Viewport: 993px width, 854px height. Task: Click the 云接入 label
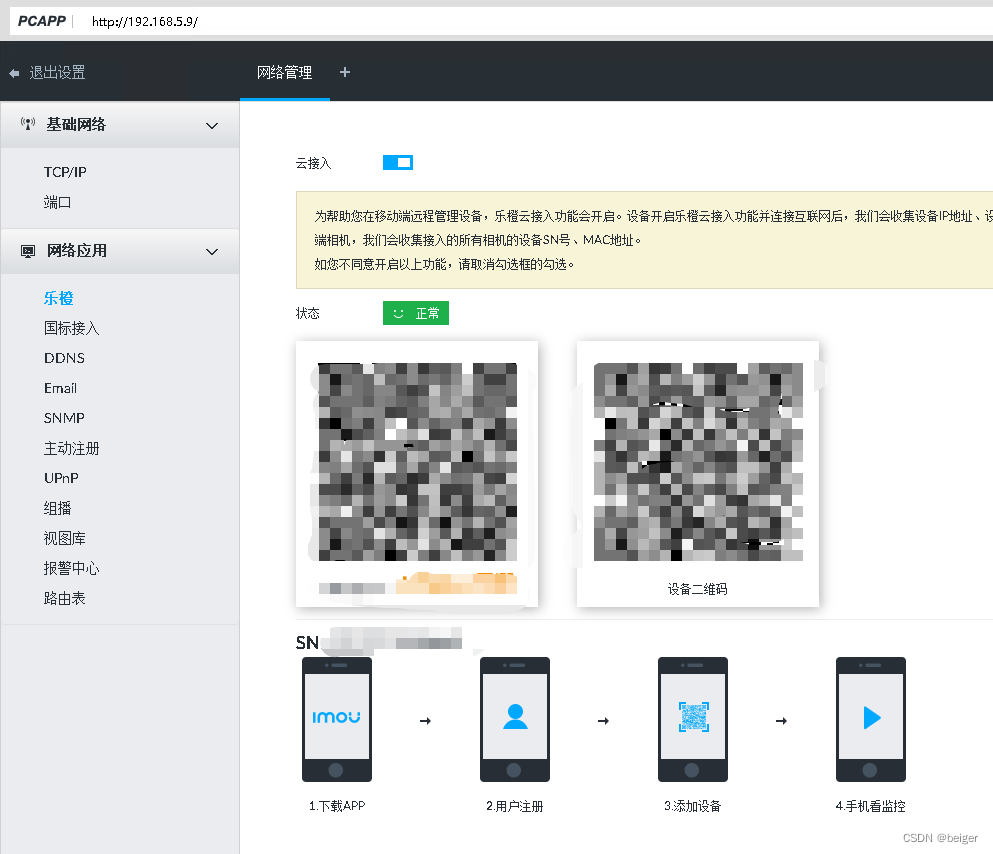[313, 163]
